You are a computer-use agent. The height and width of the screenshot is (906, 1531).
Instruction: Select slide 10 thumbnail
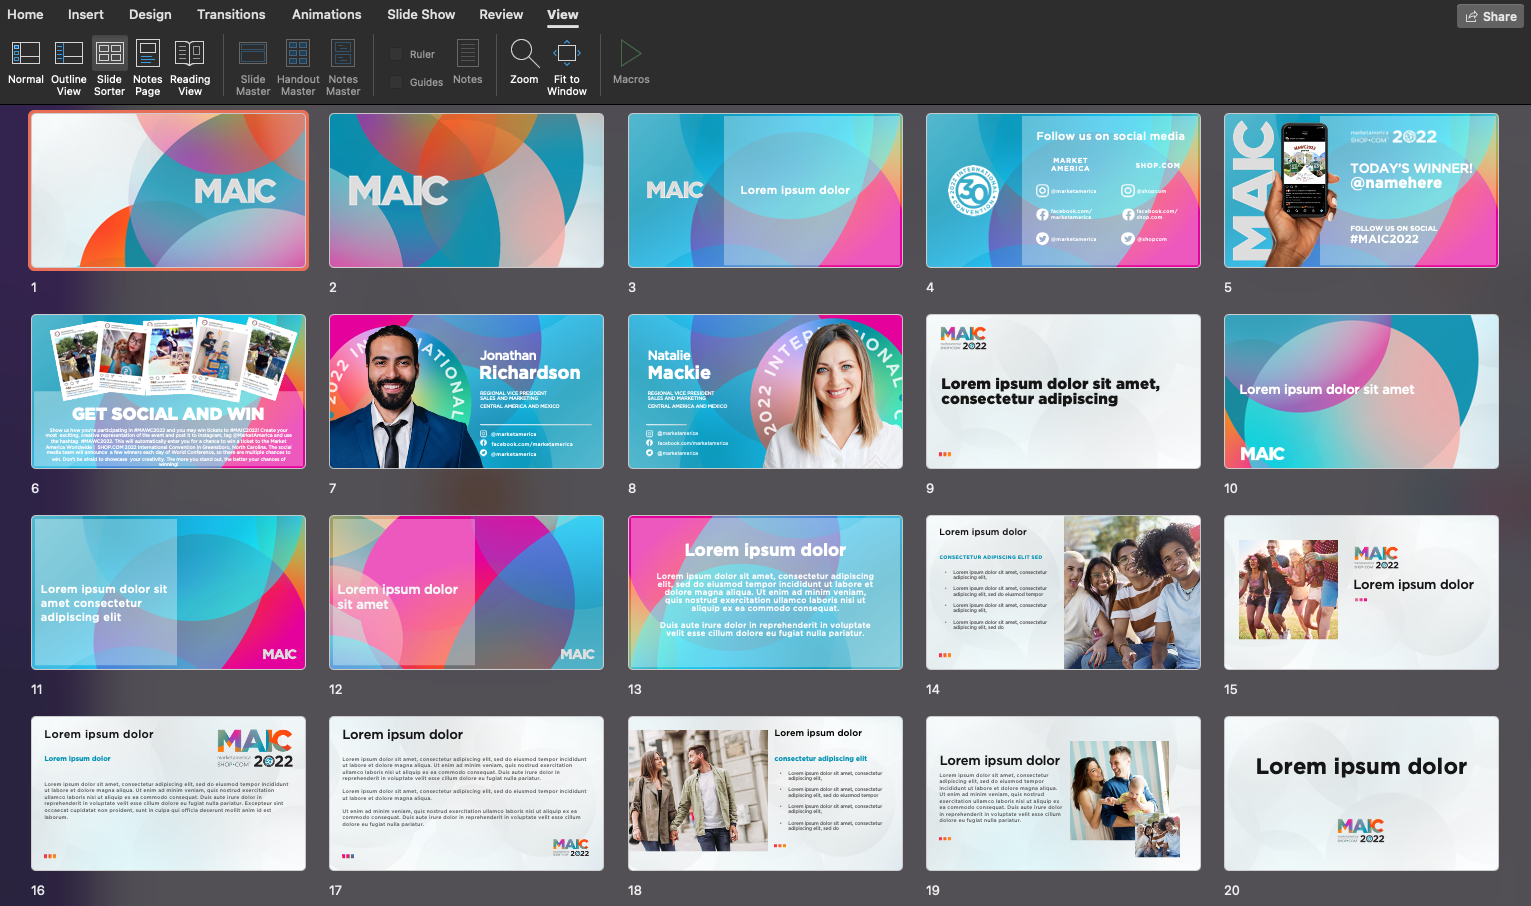tap(1361, 391)
